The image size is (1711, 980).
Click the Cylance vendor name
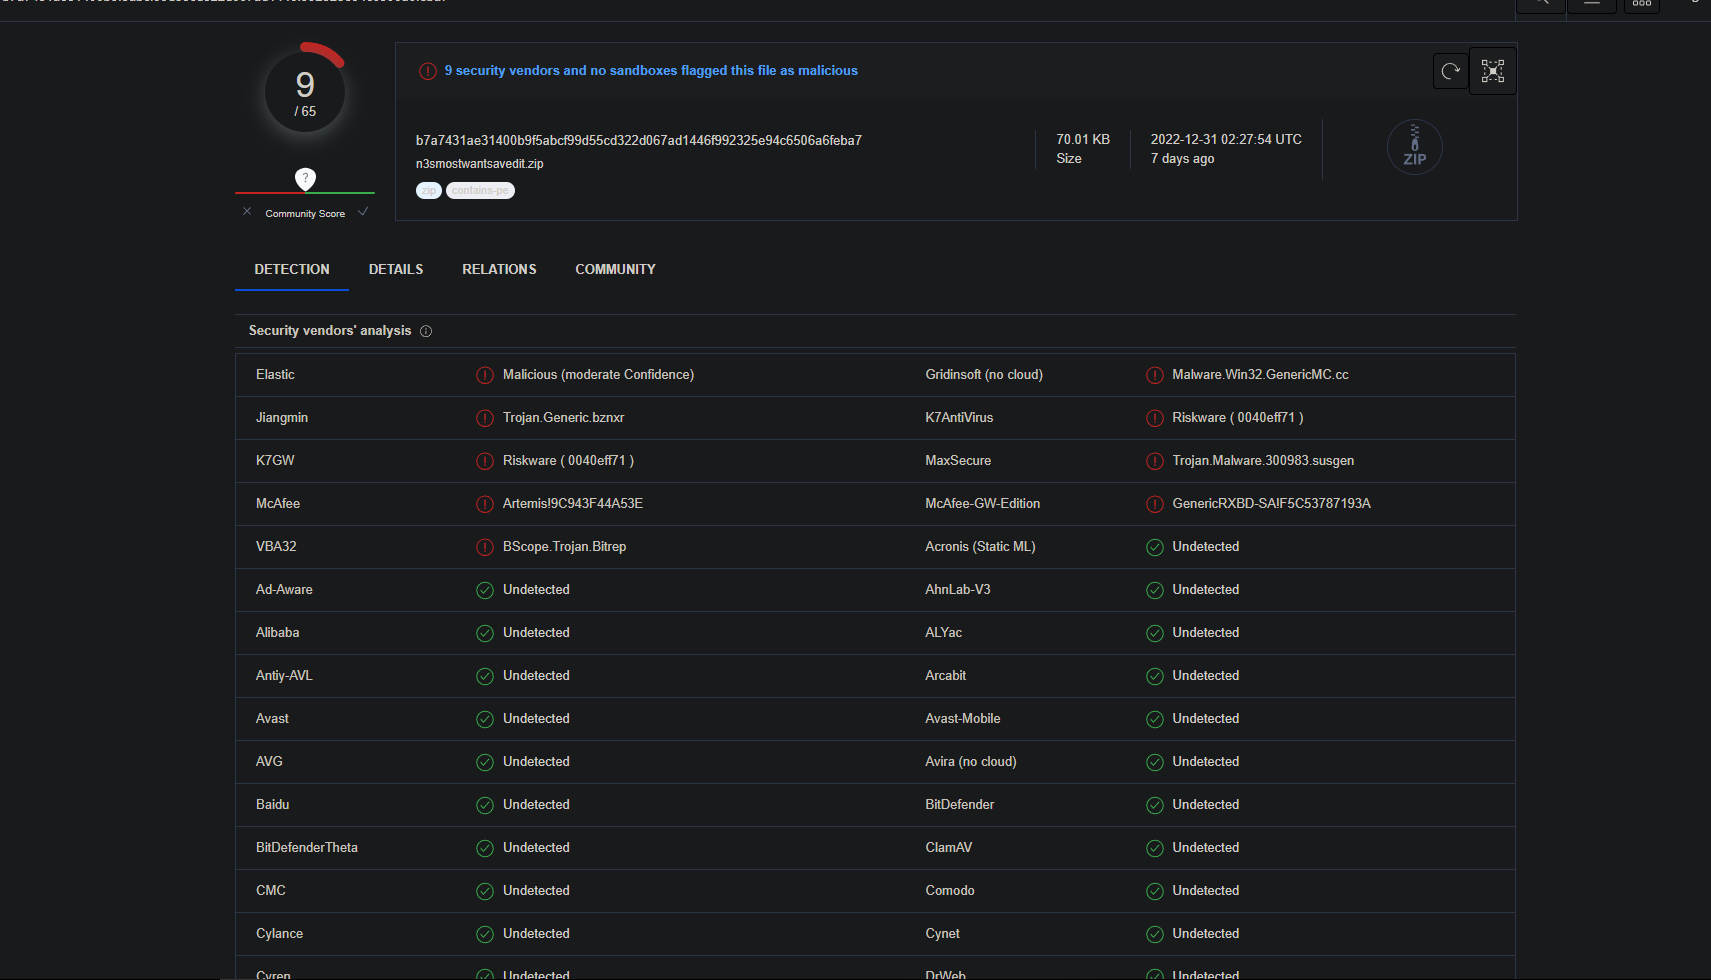(279, 934)
